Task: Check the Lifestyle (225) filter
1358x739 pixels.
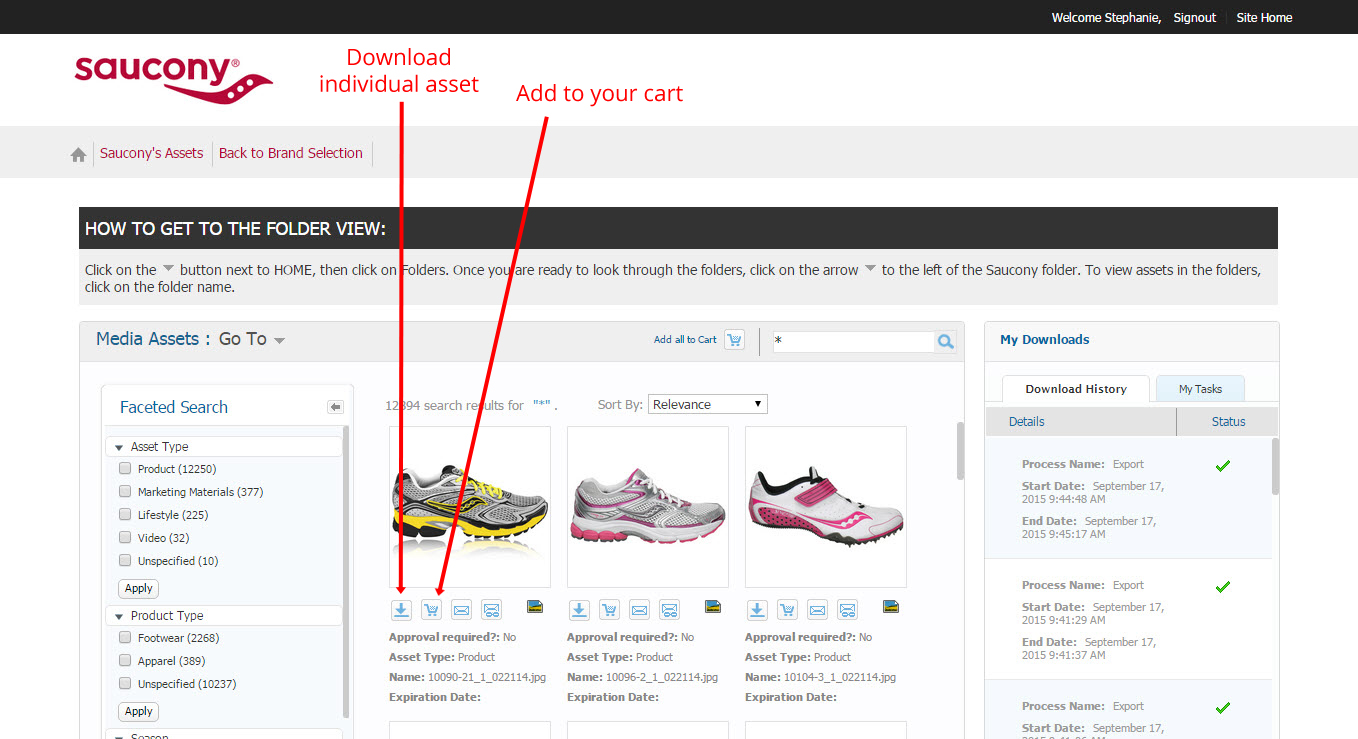Action: [125, 514]
